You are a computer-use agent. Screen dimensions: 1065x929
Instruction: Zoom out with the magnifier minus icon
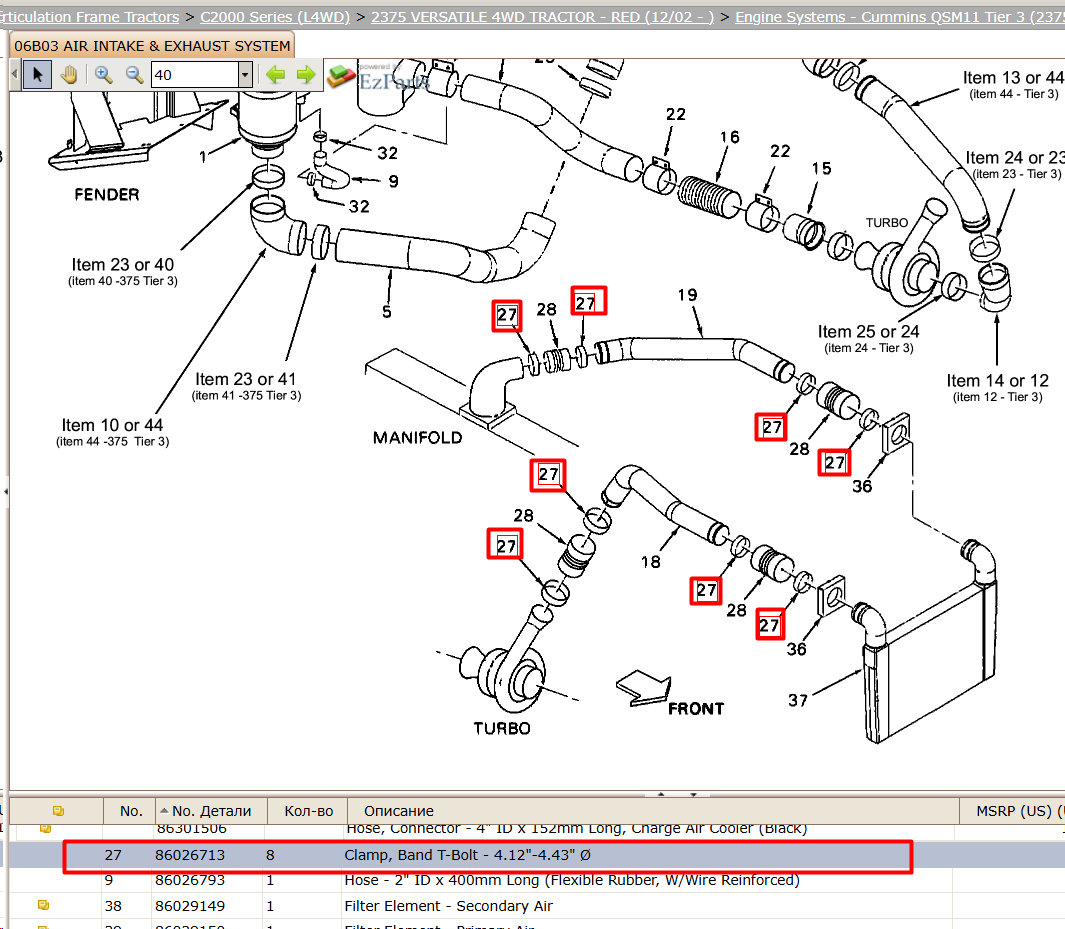[134, 75]
